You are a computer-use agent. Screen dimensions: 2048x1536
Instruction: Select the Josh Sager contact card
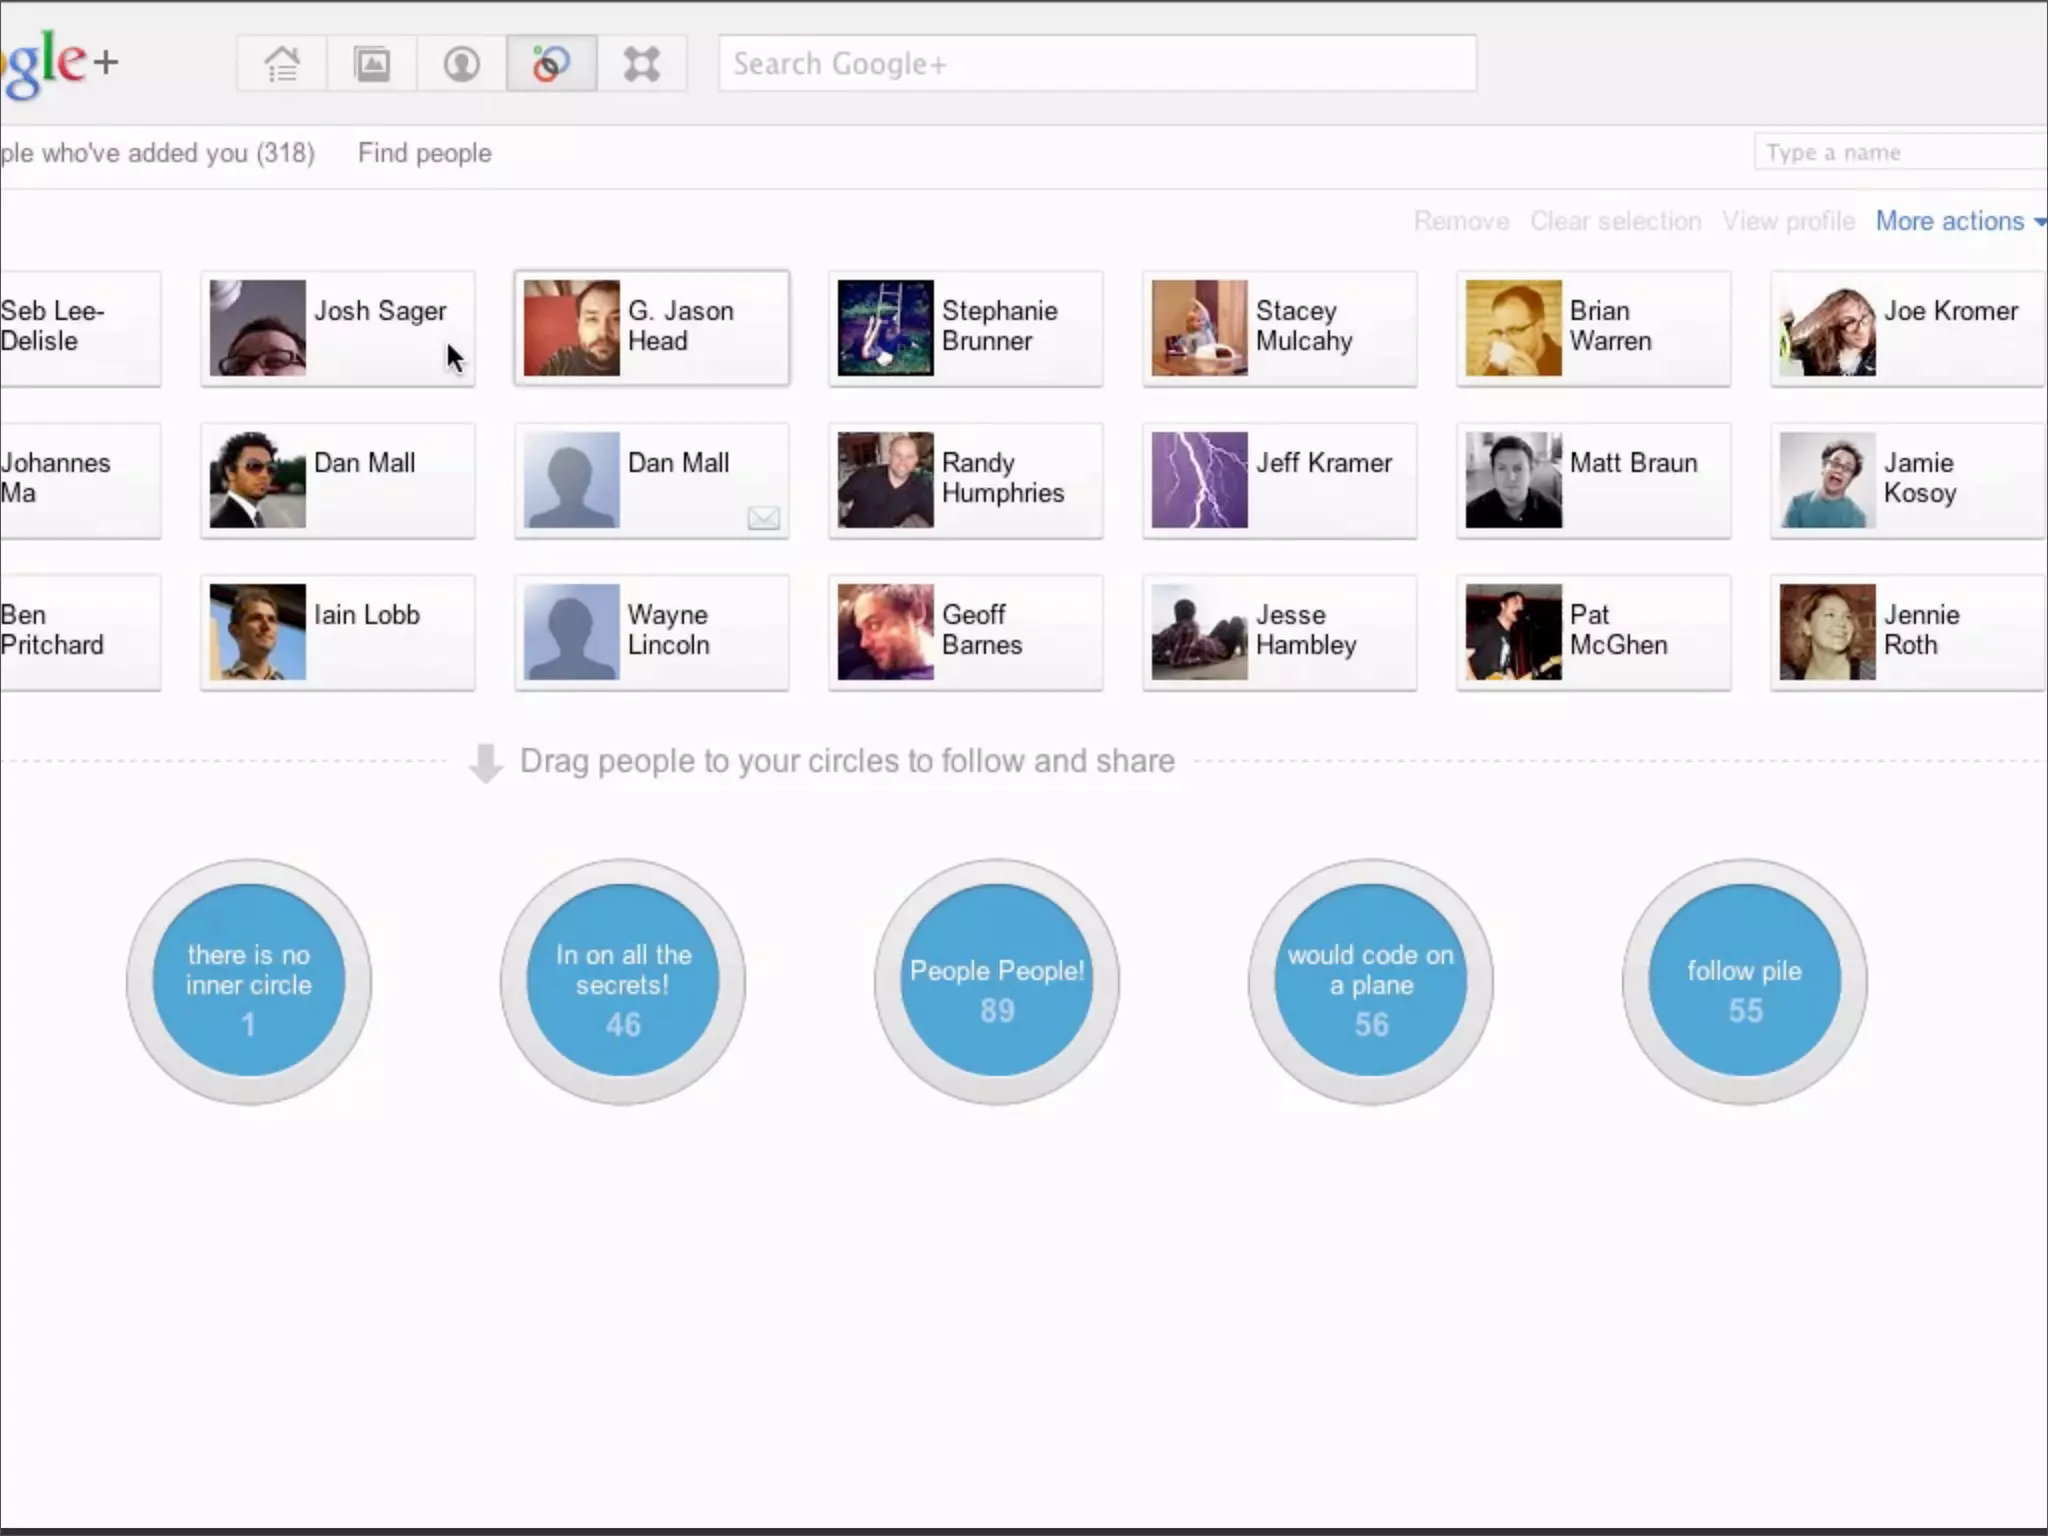click(338, 328)
